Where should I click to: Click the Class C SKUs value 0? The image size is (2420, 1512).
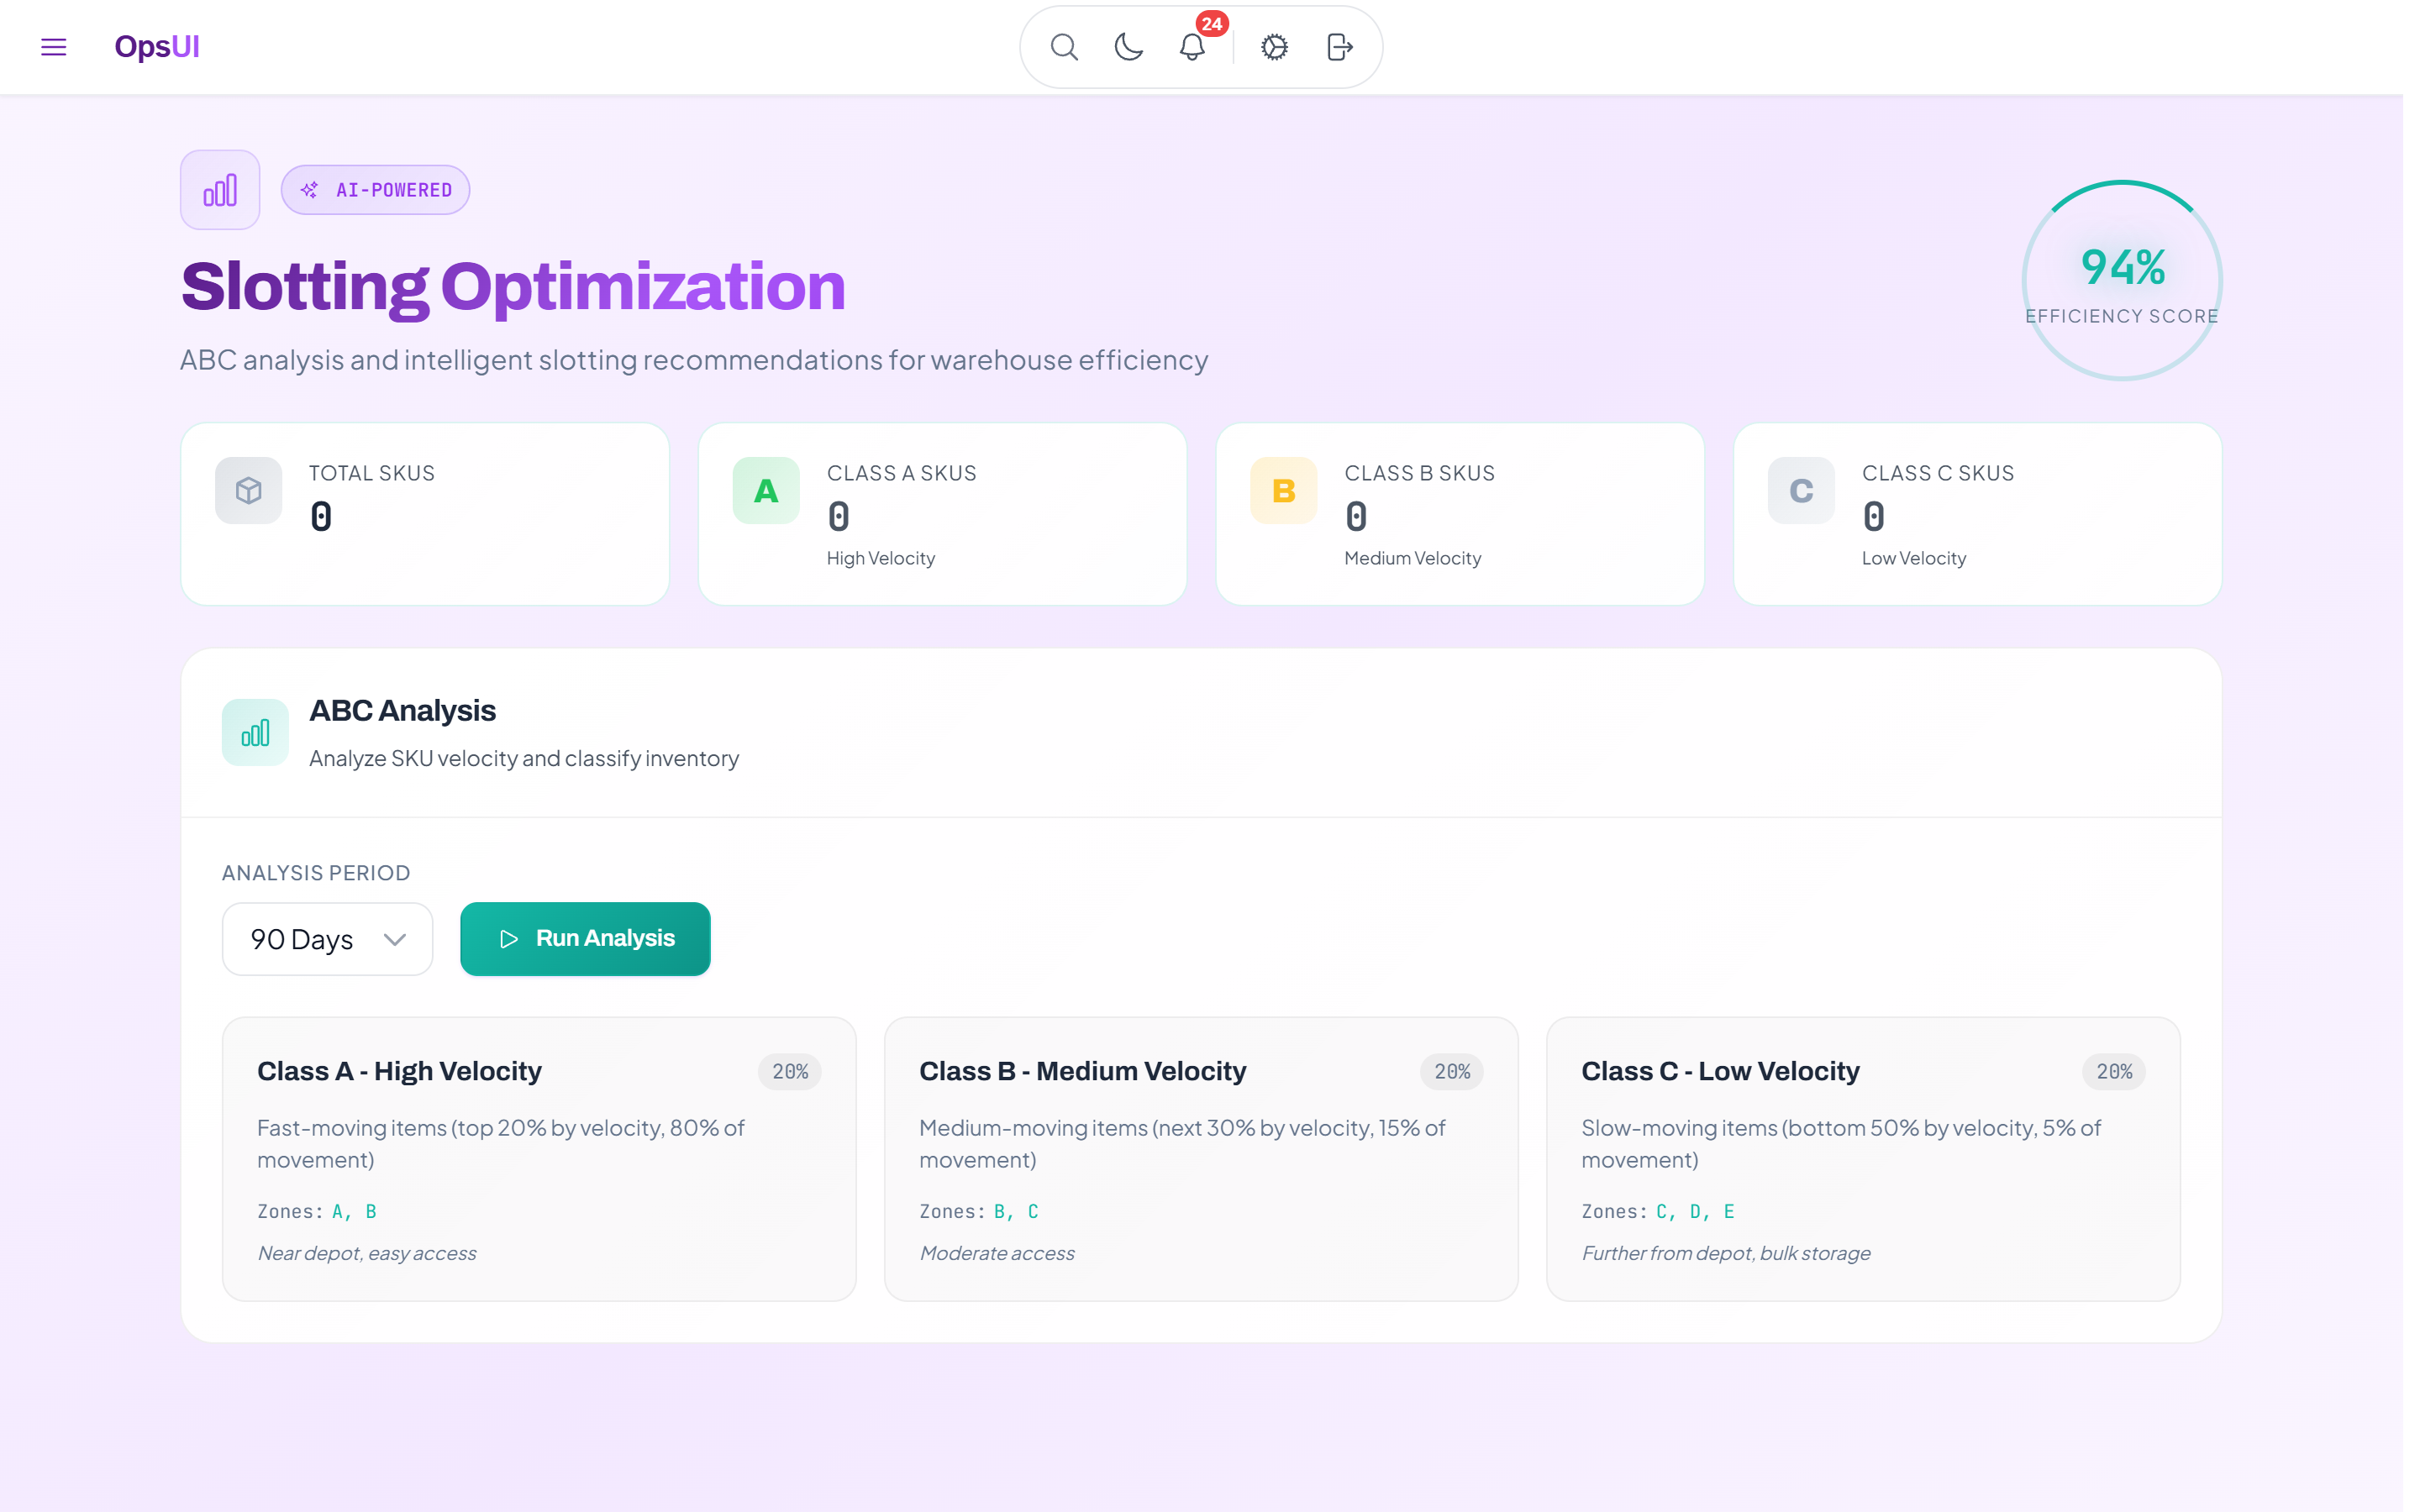(1874, 517)
